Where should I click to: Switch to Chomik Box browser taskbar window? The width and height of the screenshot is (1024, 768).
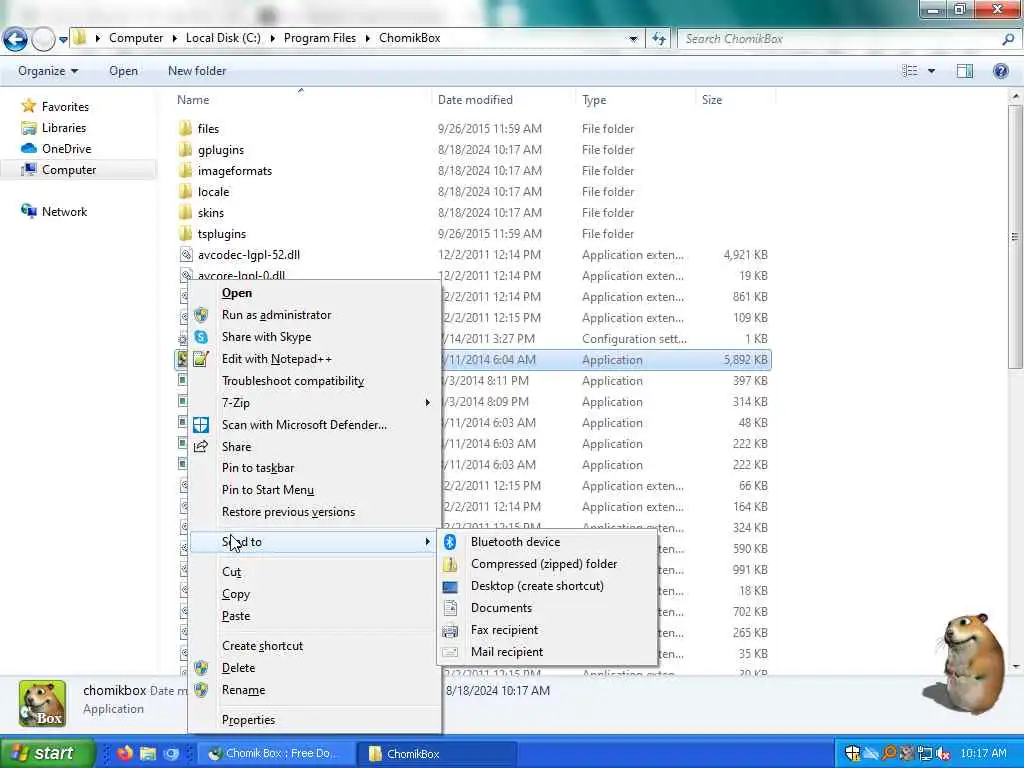(x=276, y=754)
